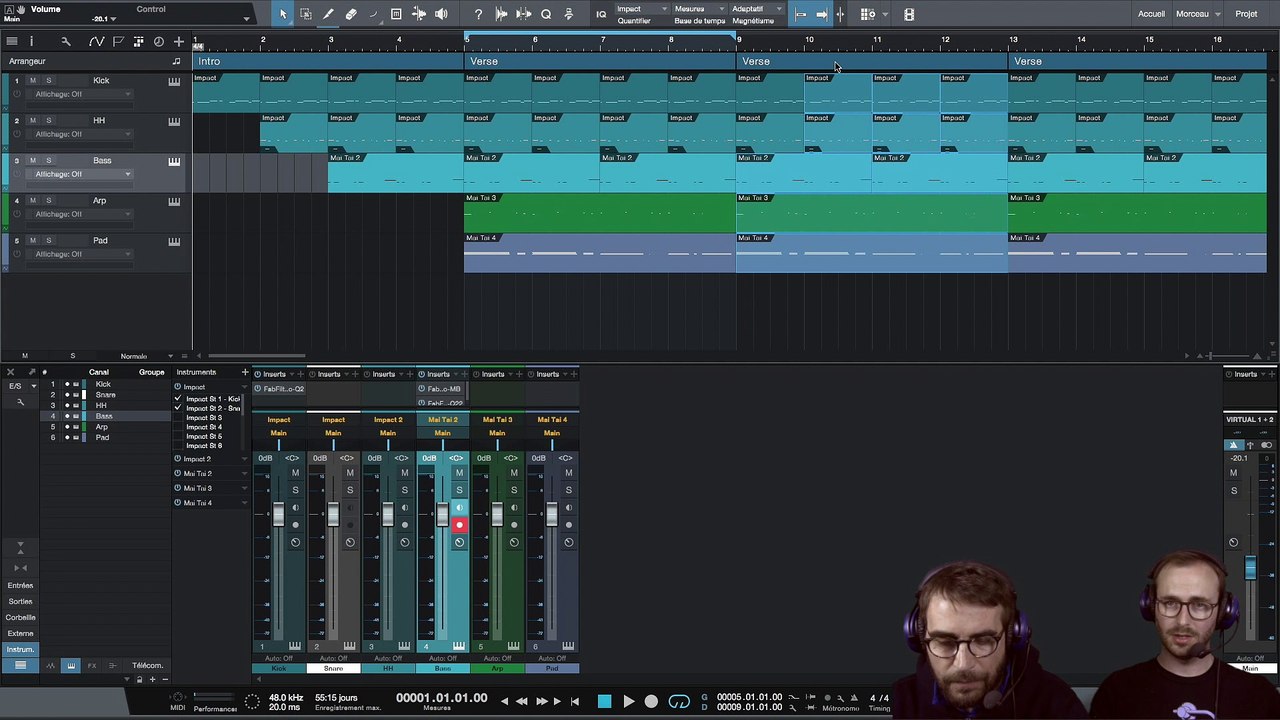Click the Externe button in mixer

(x=20, y=633)
